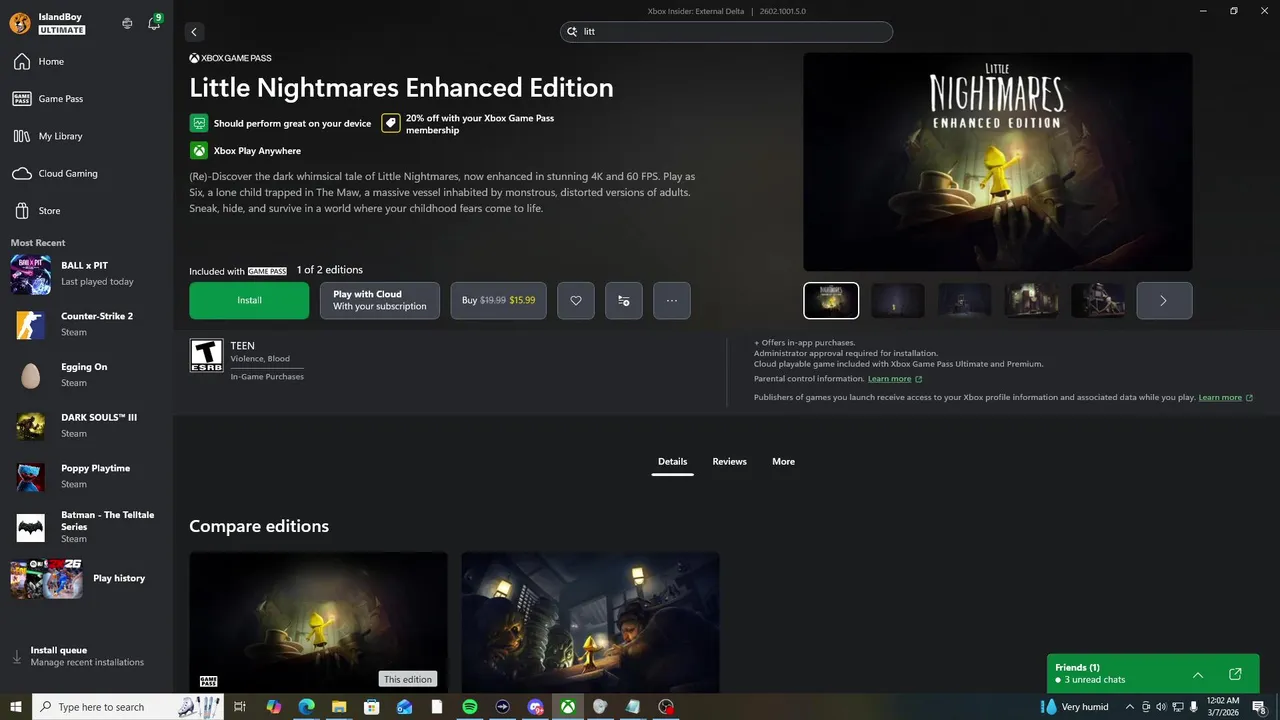1280x720 pixels.
Task: Click the Xbox app taskbar icon
Action: pos(568,707)
